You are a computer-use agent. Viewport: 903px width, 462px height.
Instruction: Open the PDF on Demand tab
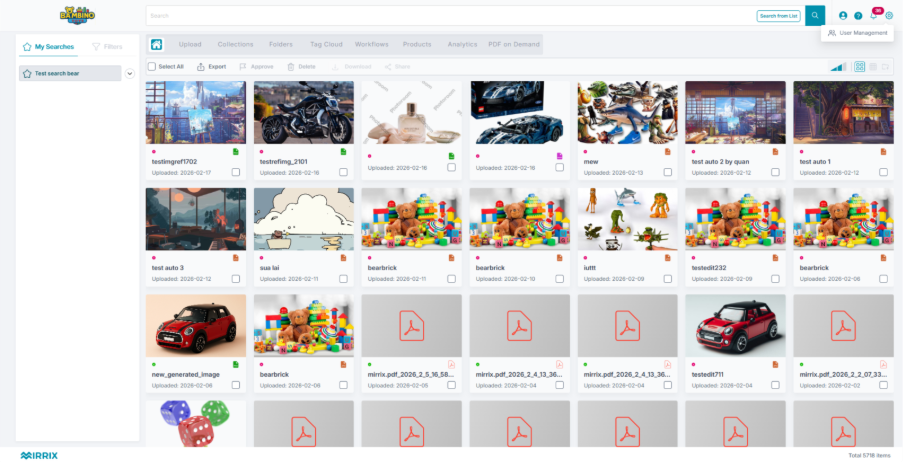tap(514, 44)
